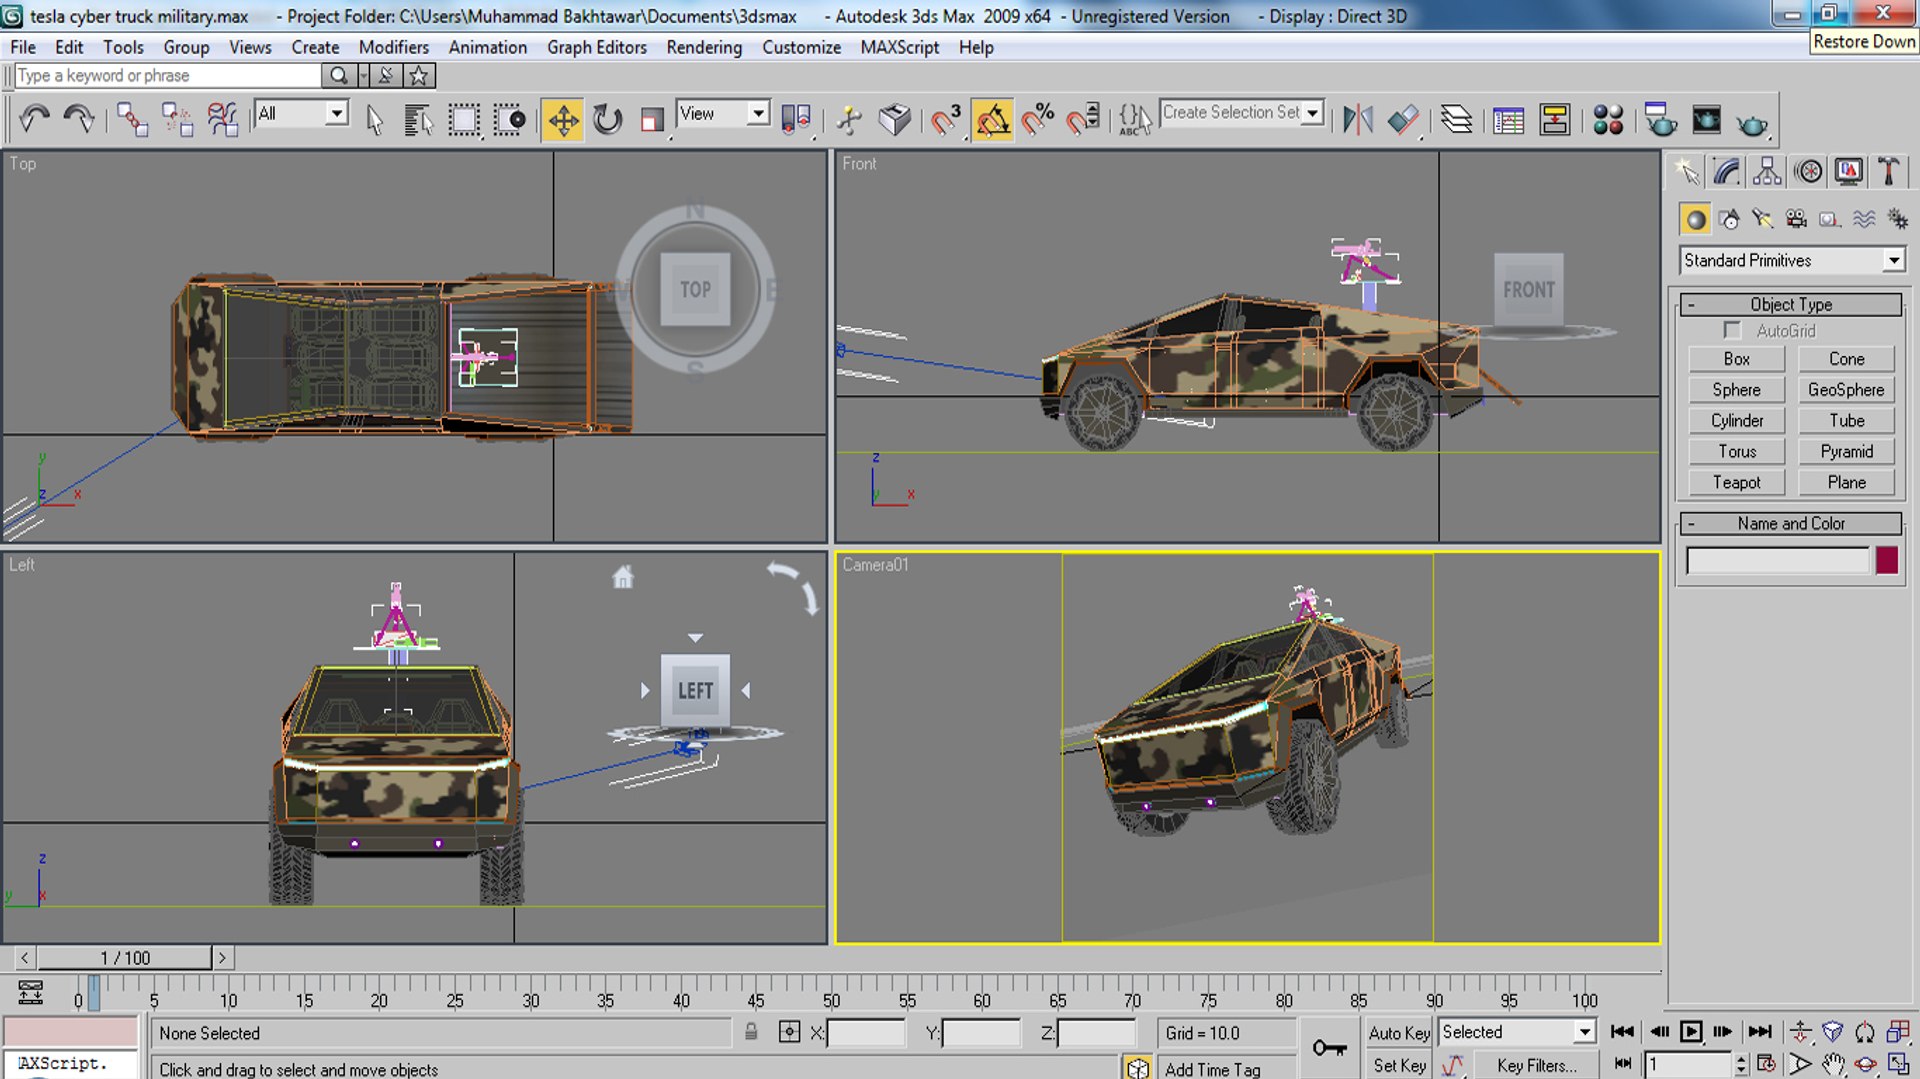Click the FRONT ViewCube face

pyautogui.click(x=1528, y=289)
